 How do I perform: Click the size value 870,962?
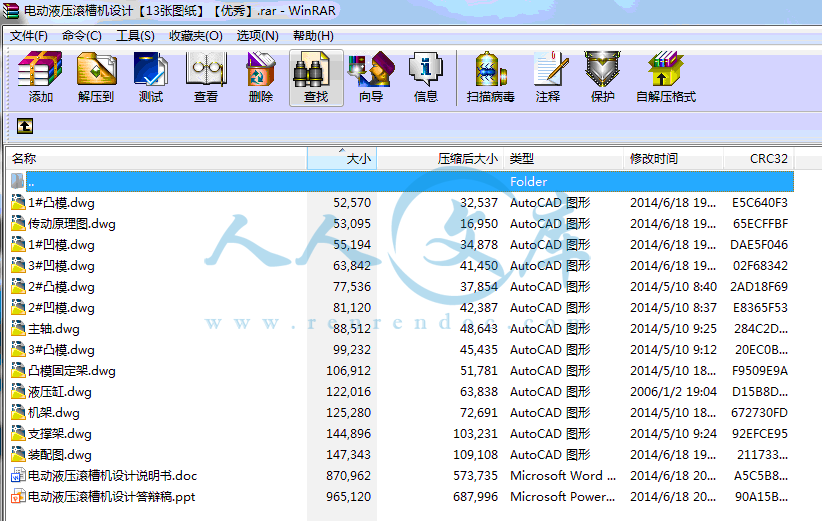[349, 475]
